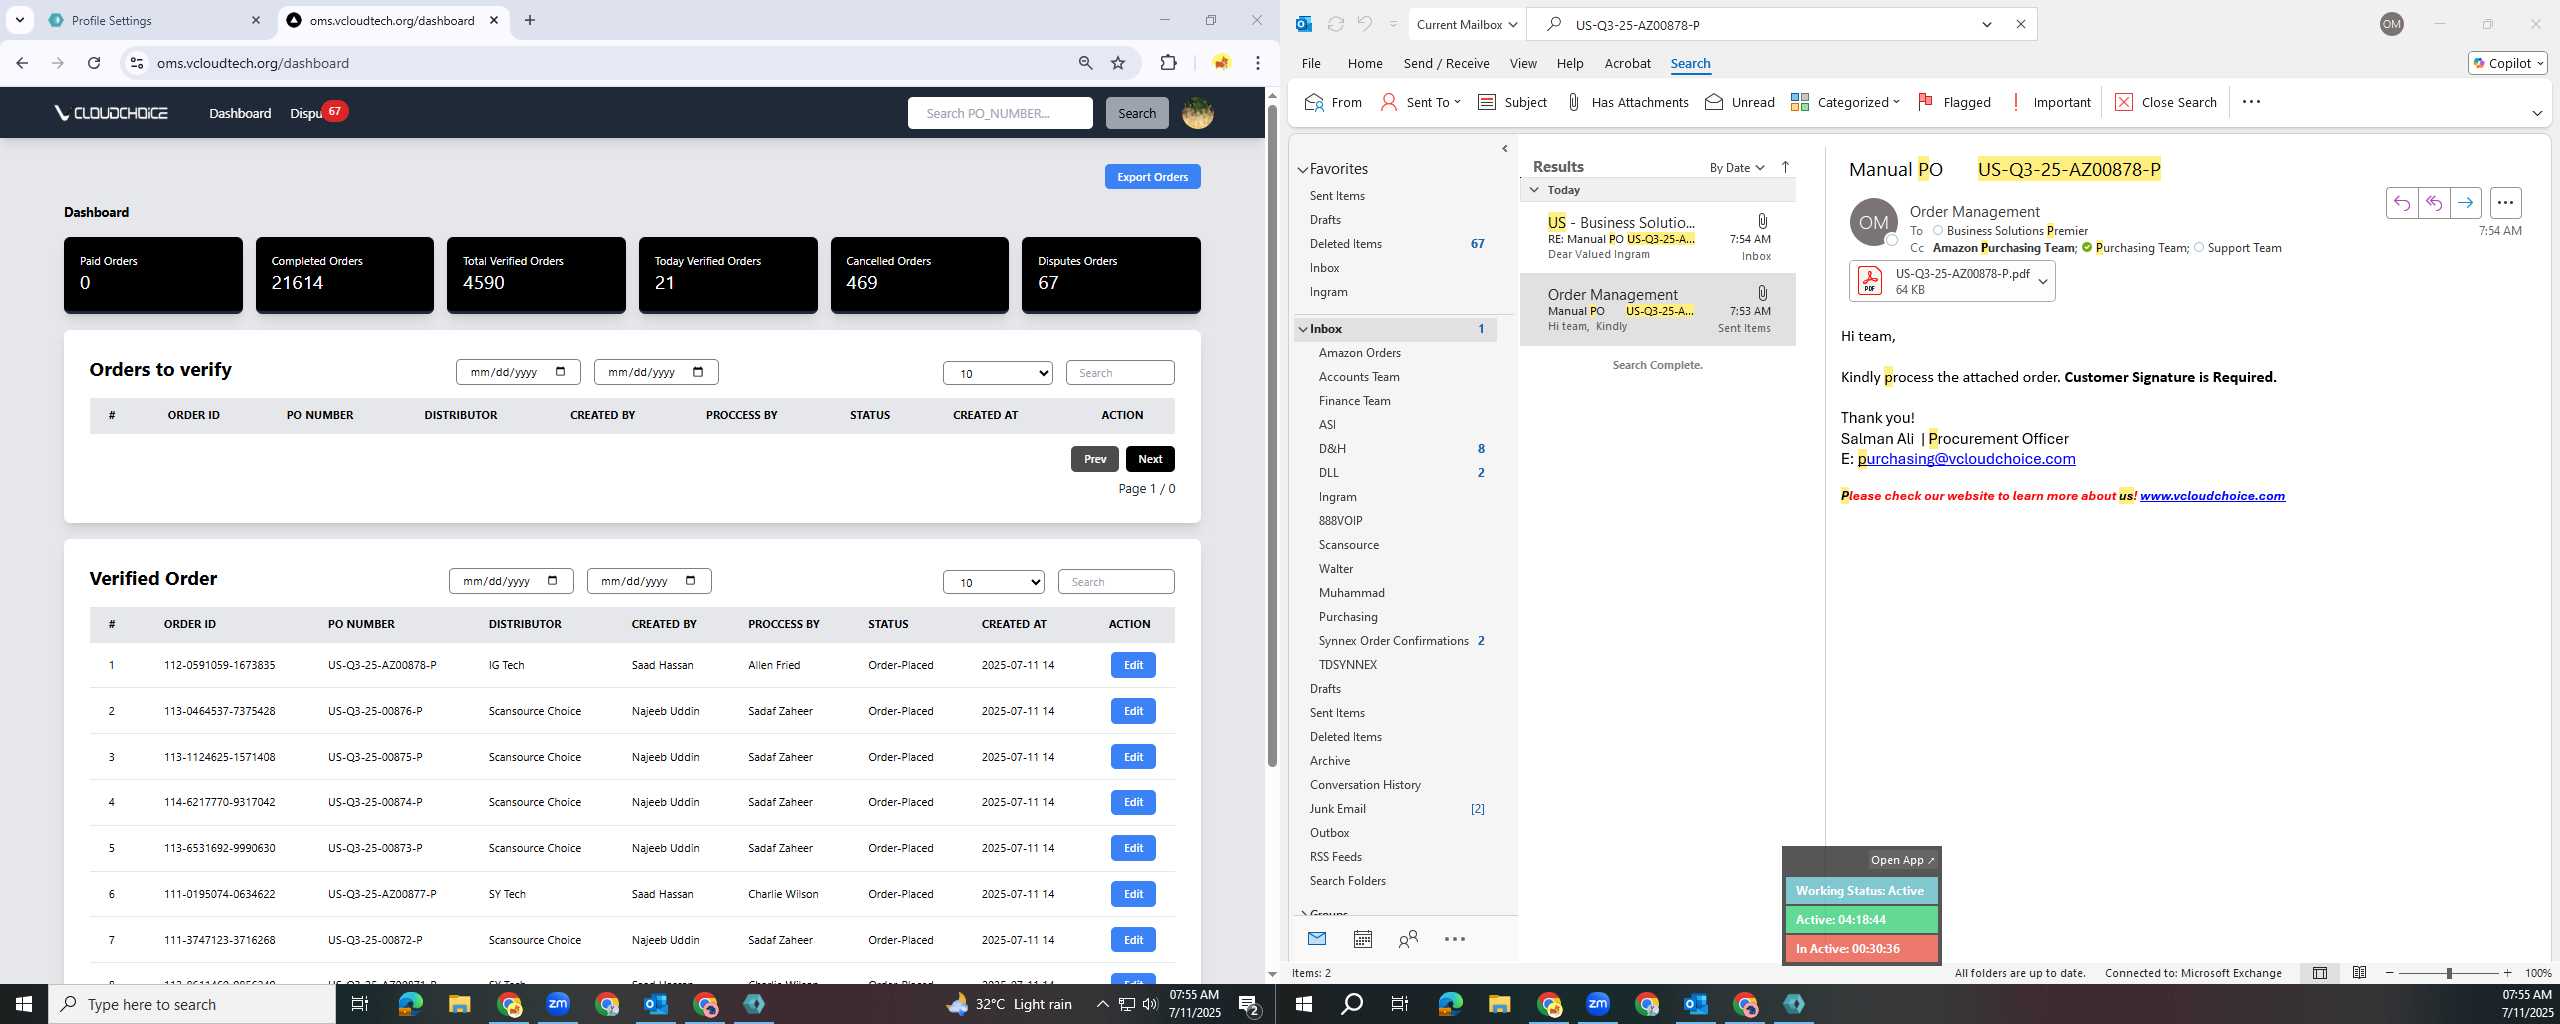Screen dimensions: 2560x1024
Task: Click the Reply arrow icon in Outlook
Action: (x=2401, y=203)
